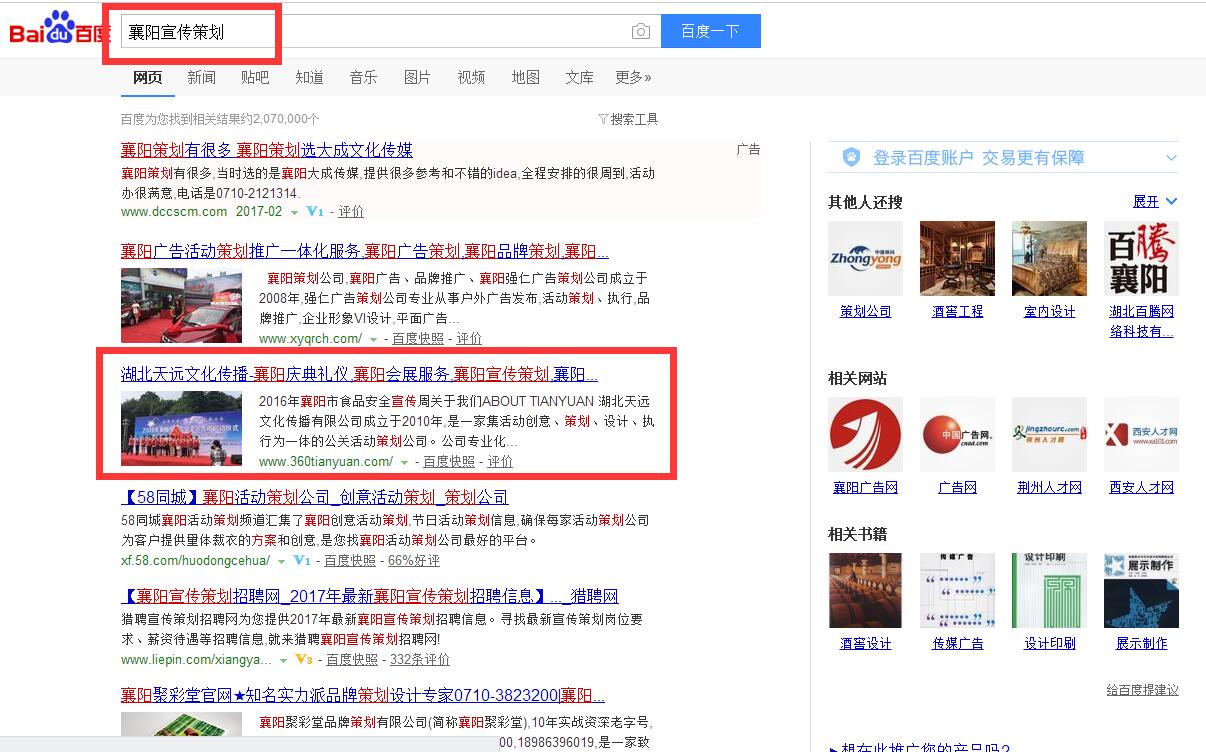Open result 湖北天远文化传播-襄阳庆典礼仪
This screenshot has width=1206, height=752.
click(360, 374)
